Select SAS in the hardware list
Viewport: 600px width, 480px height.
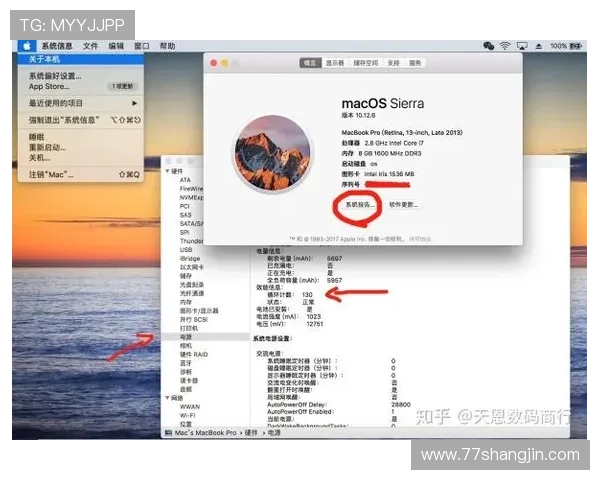point(186,215)
